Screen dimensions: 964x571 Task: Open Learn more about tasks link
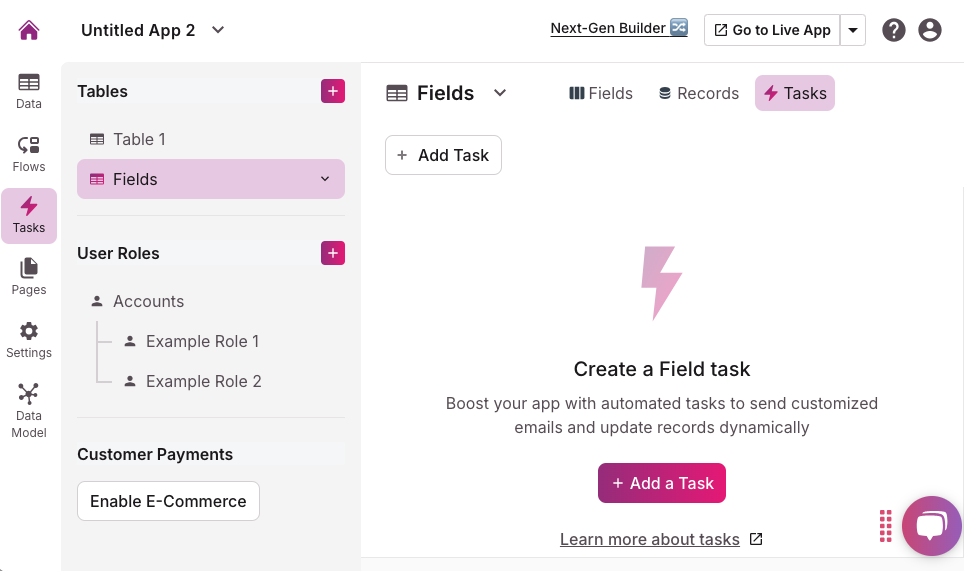tap(650, 539)
